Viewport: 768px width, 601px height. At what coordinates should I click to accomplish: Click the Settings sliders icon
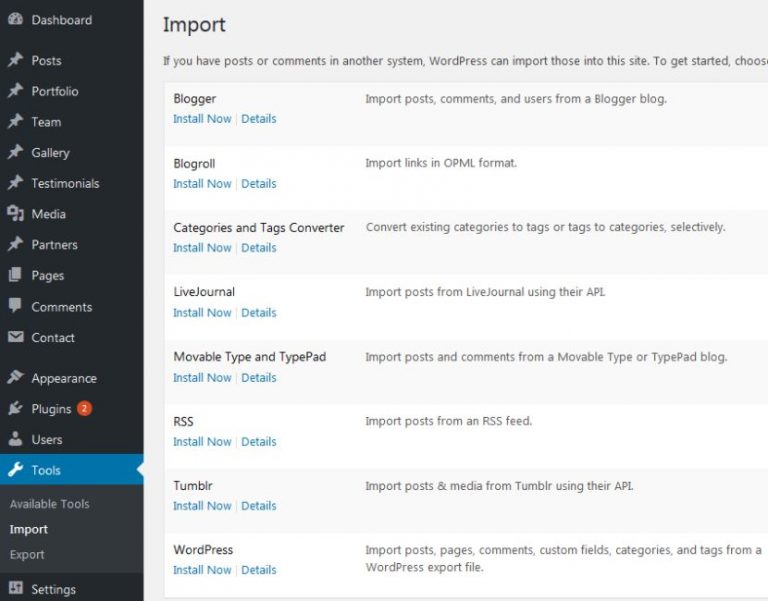tap(15, 588)
